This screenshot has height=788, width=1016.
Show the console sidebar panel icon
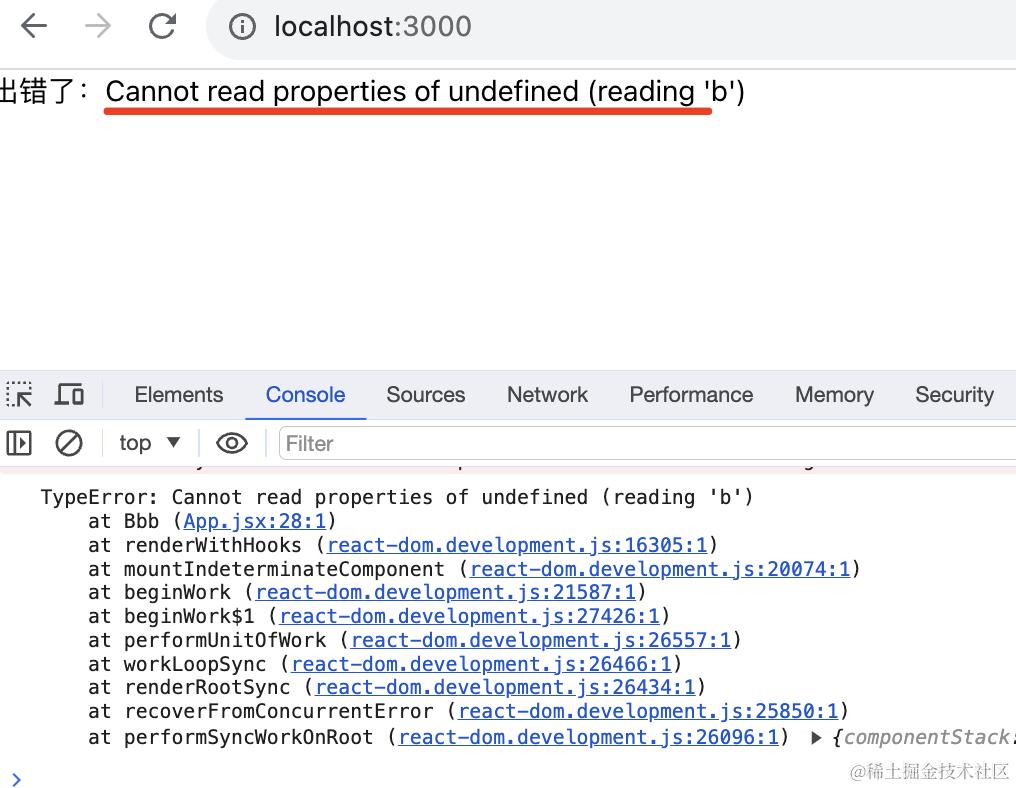pos(19,443)
